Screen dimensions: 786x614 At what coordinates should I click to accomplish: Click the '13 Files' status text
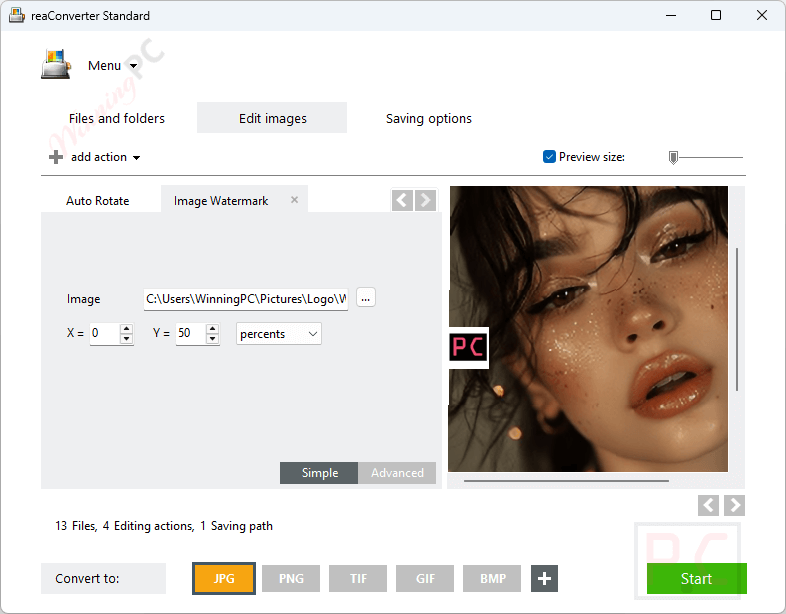point(76,526)
